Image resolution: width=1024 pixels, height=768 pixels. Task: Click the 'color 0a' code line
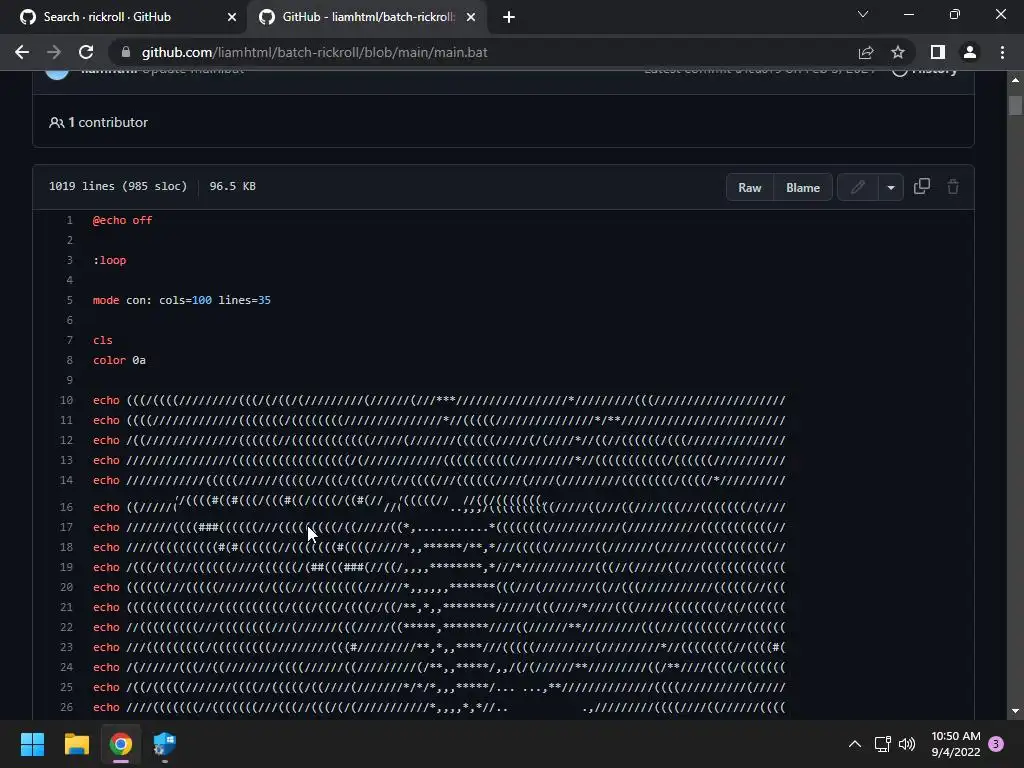(119, 360)
